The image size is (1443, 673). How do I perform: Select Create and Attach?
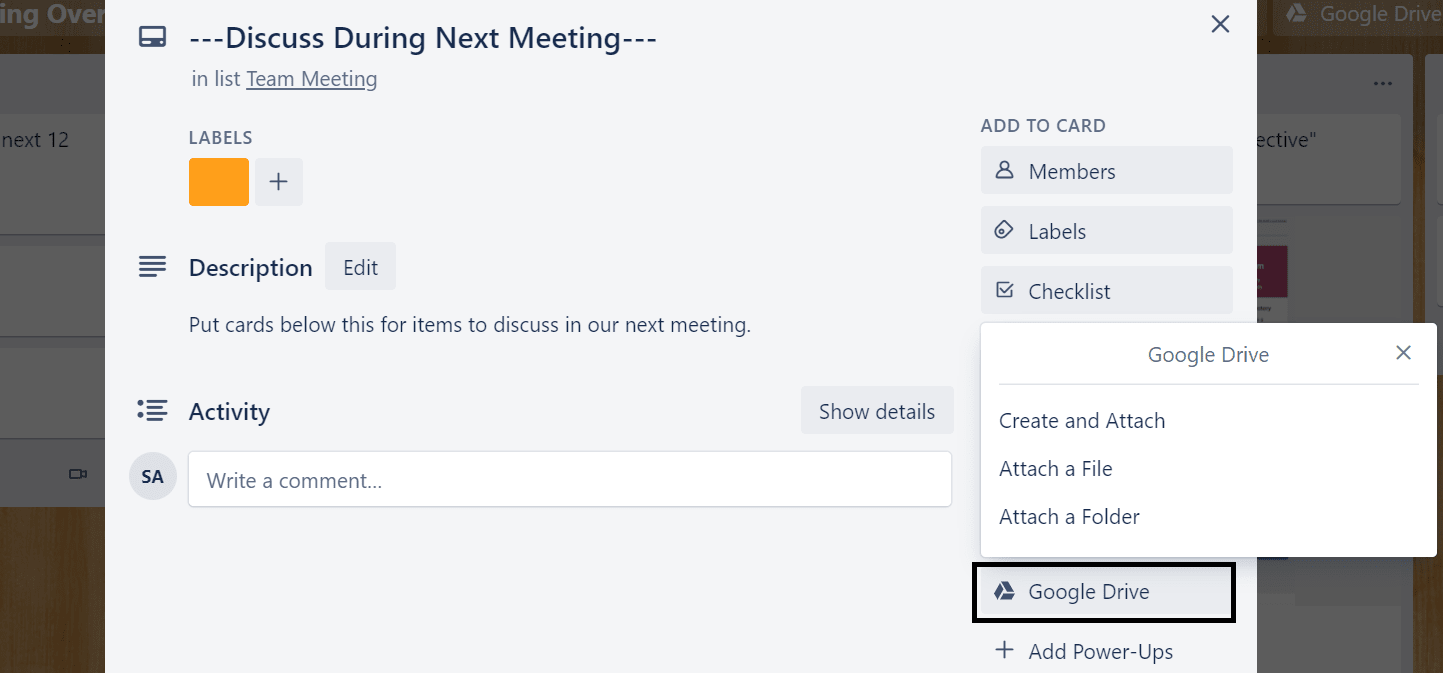click(x=1082, y=421)
